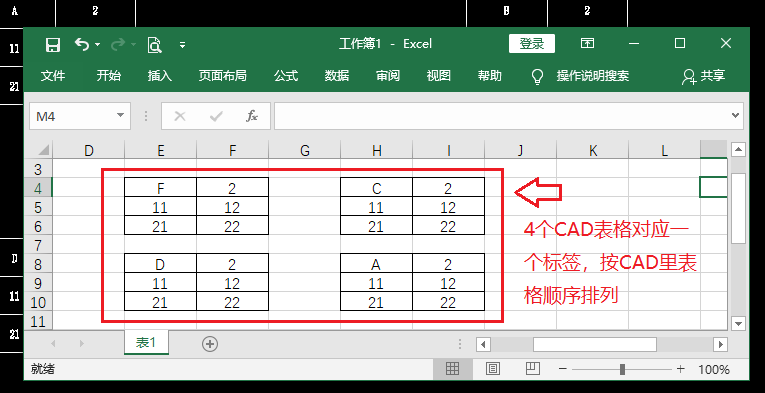Click the vertical scrollbar up arrow
This screenshot has height=393, width=765.
tap(739, 149)
